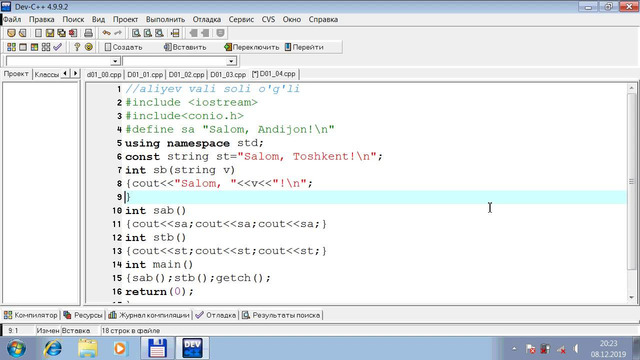This screenshot has width=640, height=360.
Task: Switch to the Проект side panel tab
Action: click(x=16, y=74)
